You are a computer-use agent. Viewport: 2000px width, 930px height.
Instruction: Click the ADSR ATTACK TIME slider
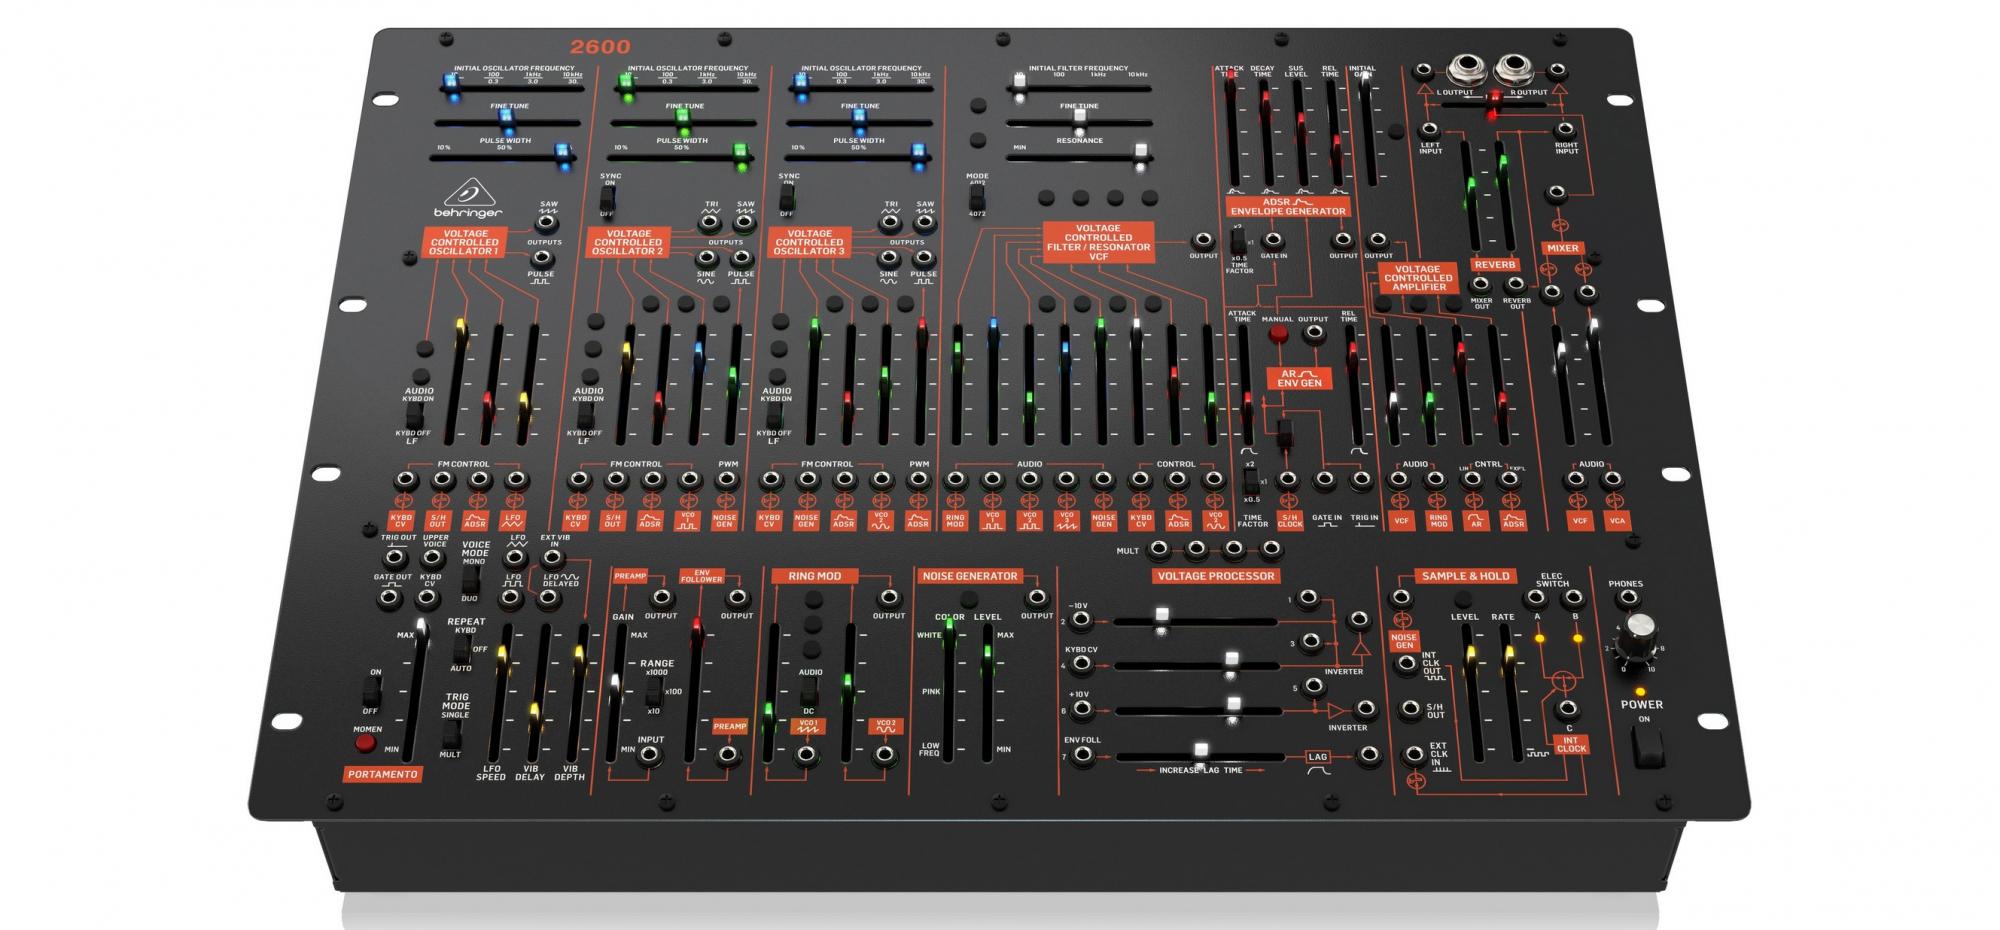pos(1232,130)
